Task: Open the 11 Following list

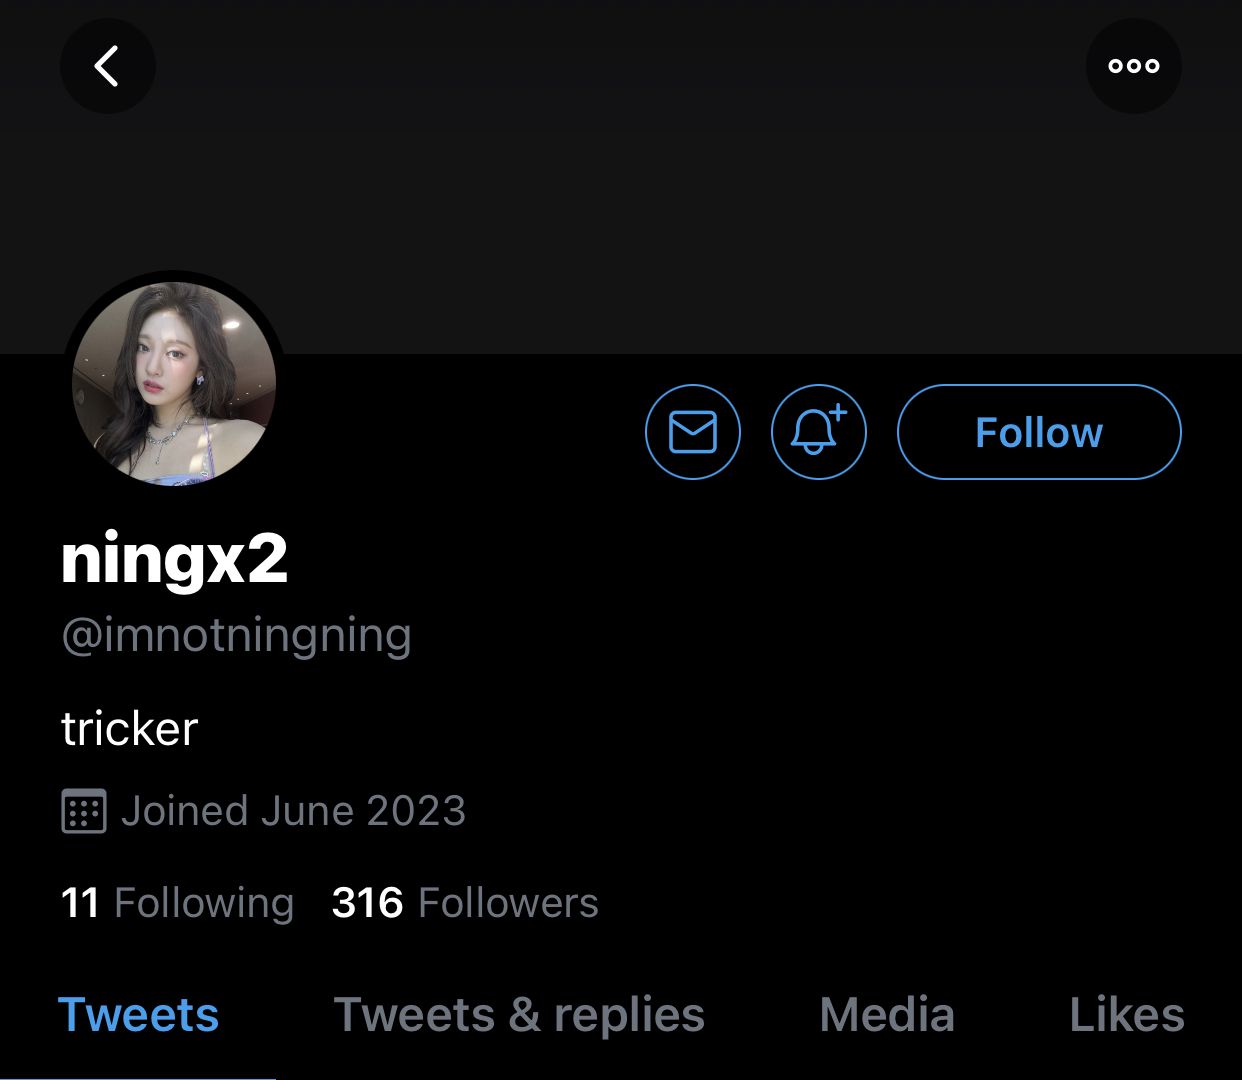Action: tap(177, 903)
